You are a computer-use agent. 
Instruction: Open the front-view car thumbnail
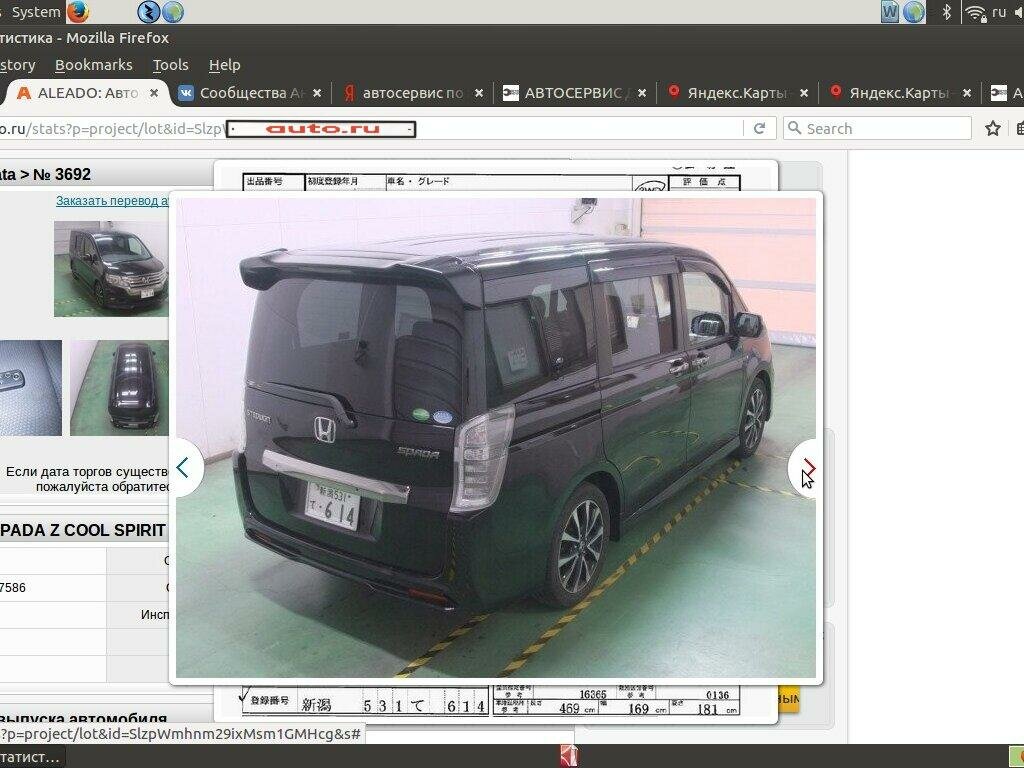111,268
